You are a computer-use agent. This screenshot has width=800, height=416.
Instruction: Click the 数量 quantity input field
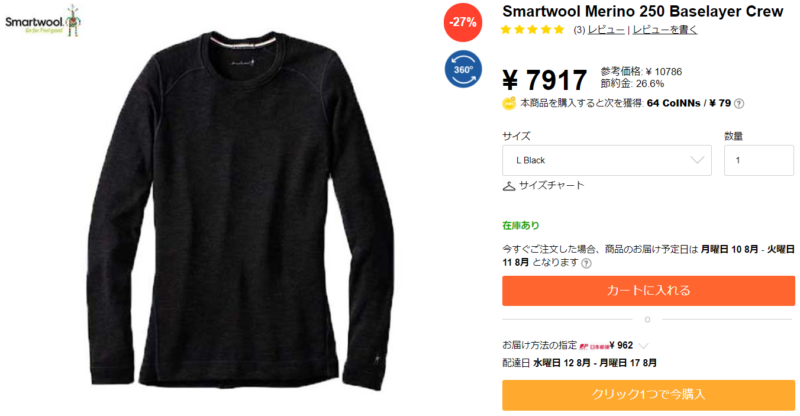click(x=759, y=160)
